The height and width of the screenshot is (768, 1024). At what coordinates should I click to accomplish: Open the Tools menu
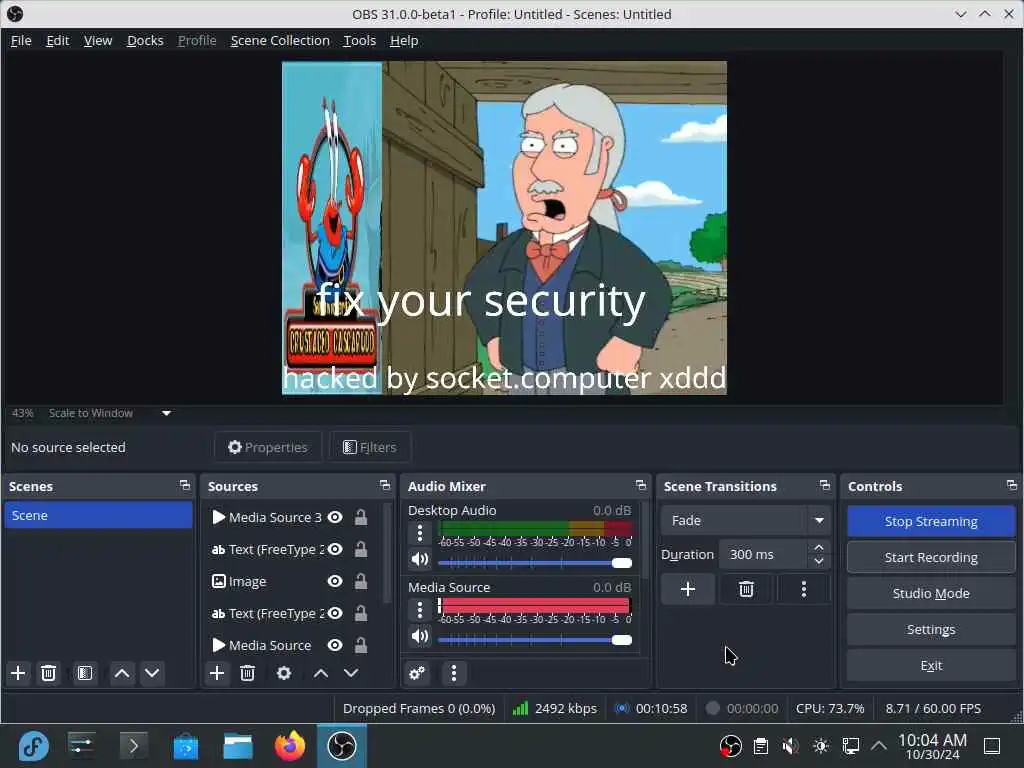pyautogui.click(x=360, y=40)
